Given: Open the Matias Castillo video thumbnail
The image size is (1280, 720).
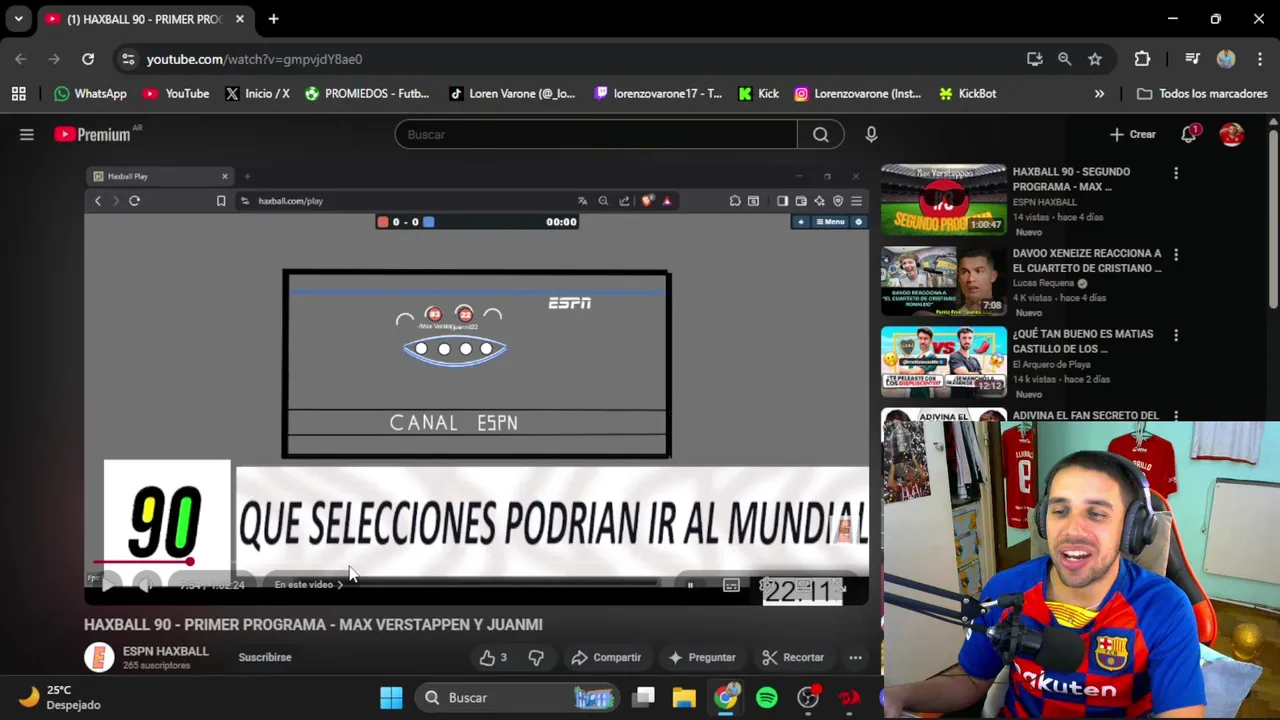Looking at the screenshot, I should (x=943, y=362).
